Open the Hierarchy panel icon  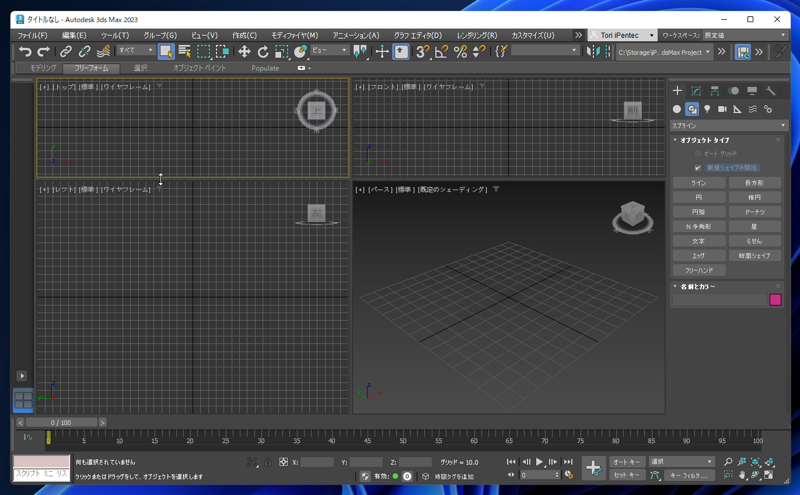(x=714, y=91)
